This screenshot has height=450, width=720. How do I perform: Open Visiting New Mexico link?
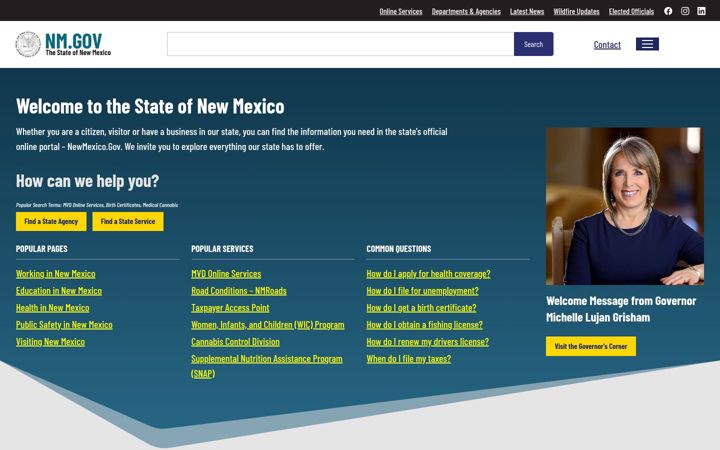coord(51,342)
